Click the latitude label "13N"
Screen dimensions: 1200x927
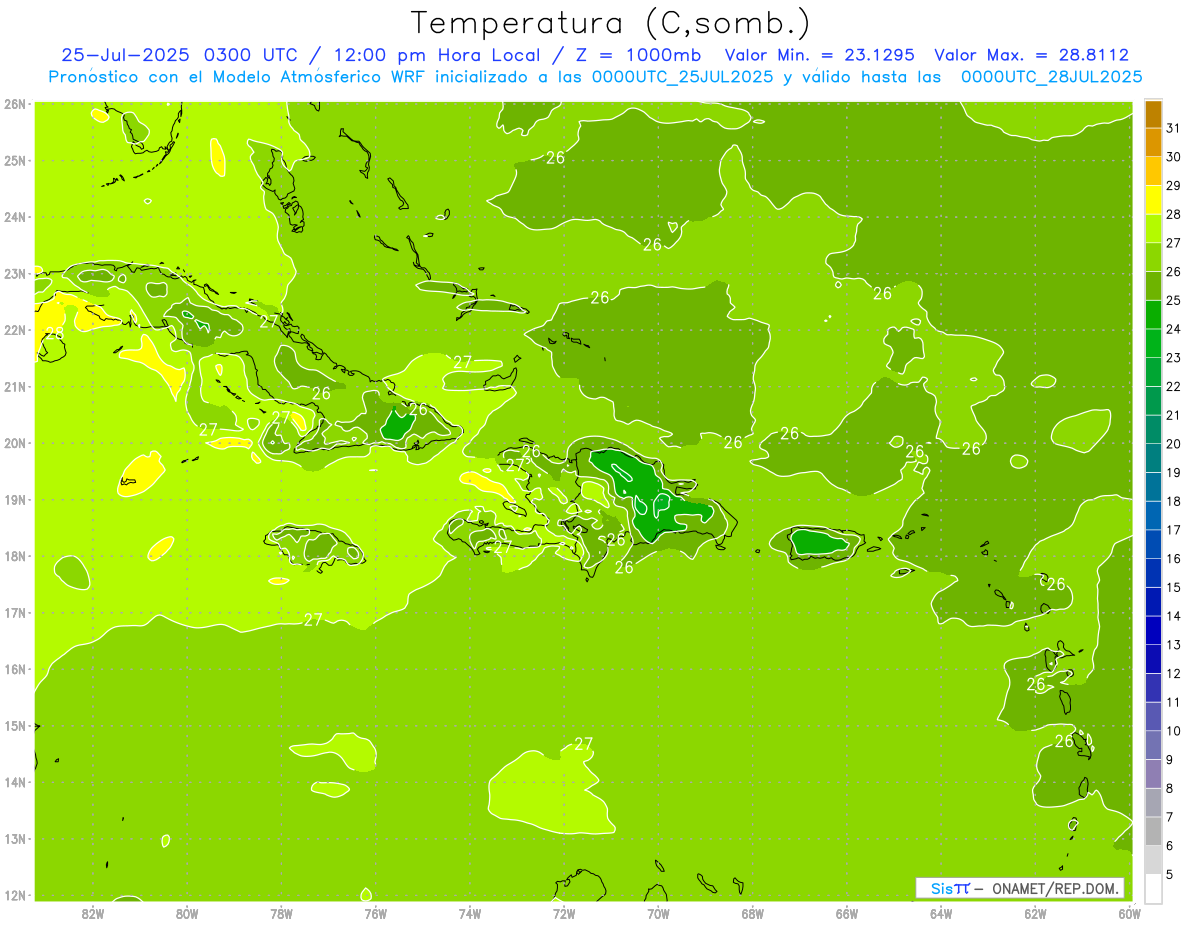click(x=15, y=839)
